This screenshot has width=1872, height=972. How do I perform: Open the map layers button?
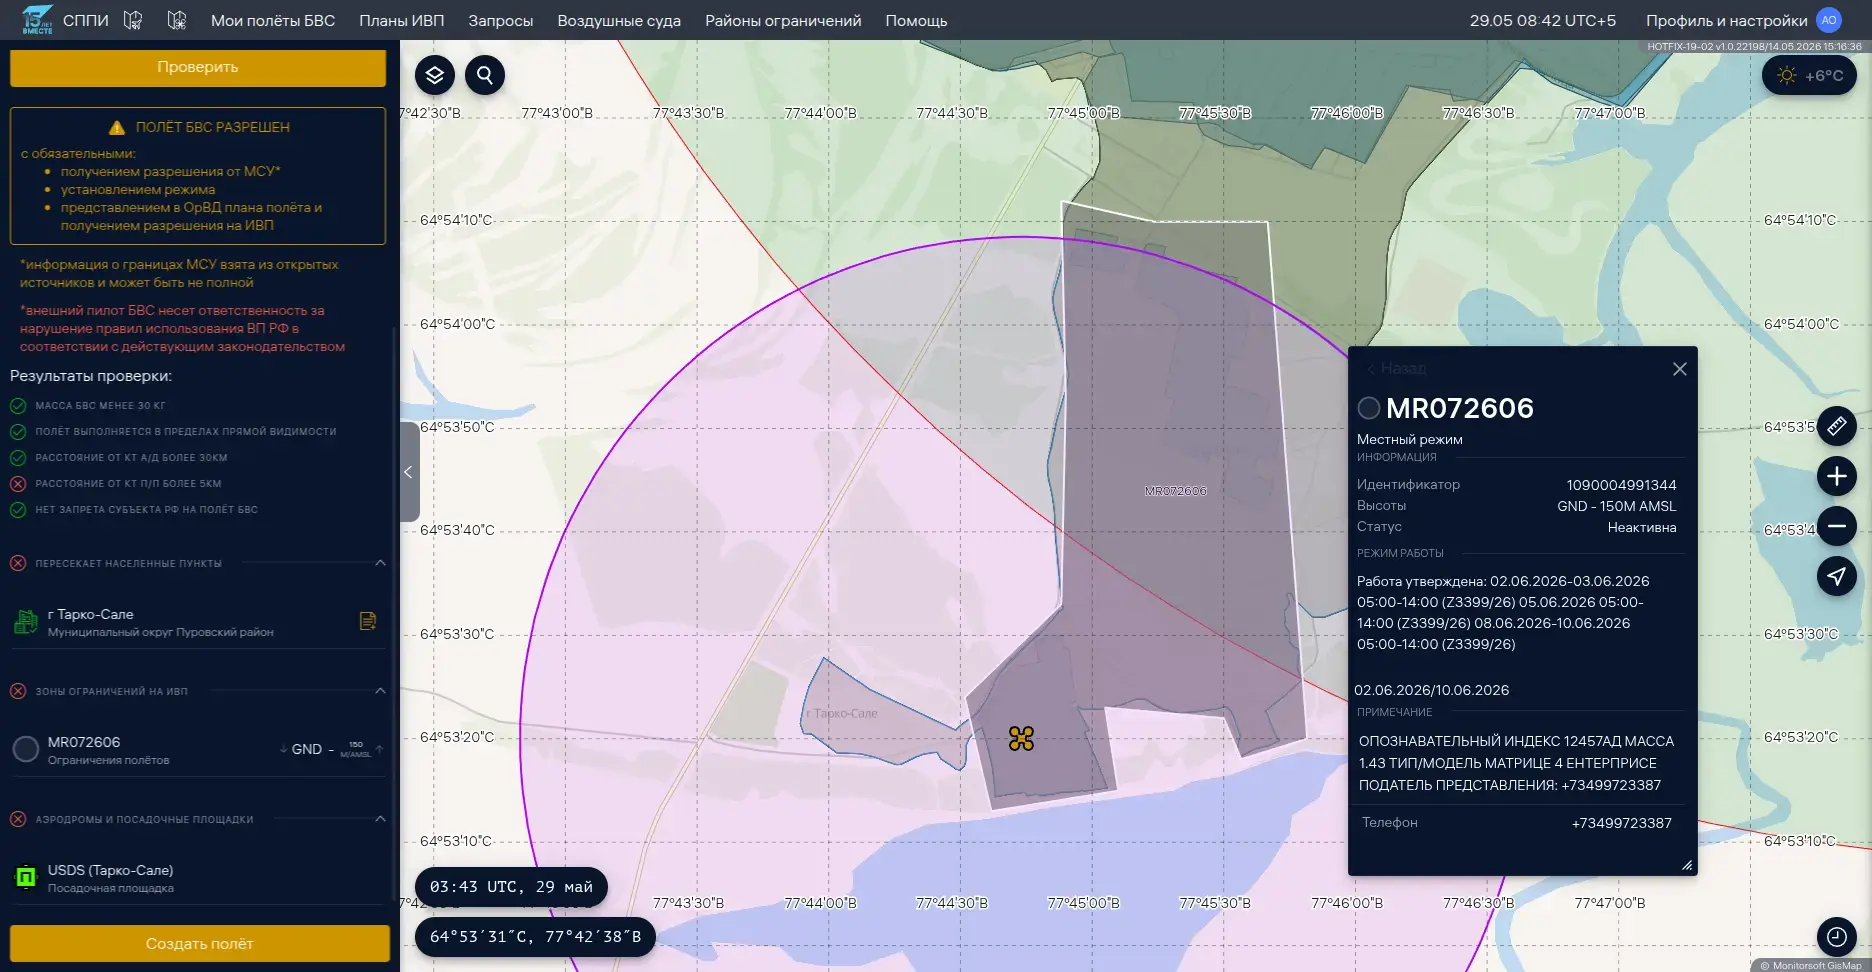click(435, 75)
